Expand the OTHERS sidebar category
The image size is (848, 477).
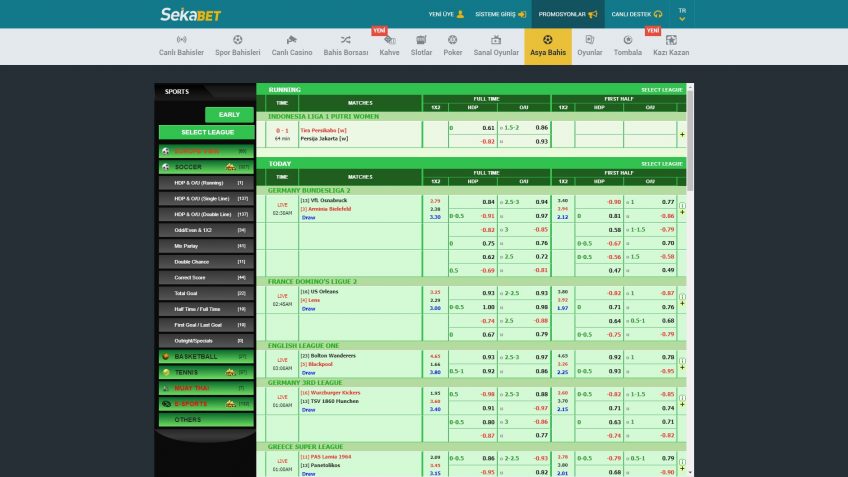tap(207, 420)
